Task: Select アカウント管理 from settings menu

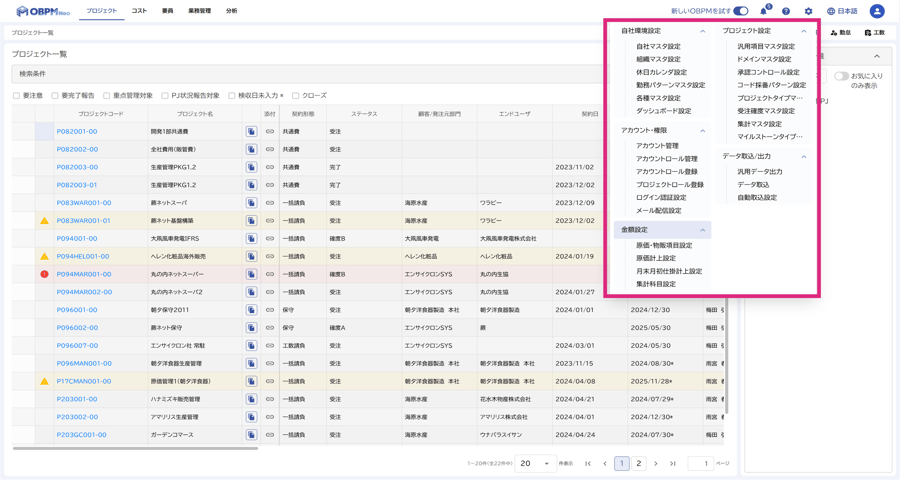Action: click(657, 146)
